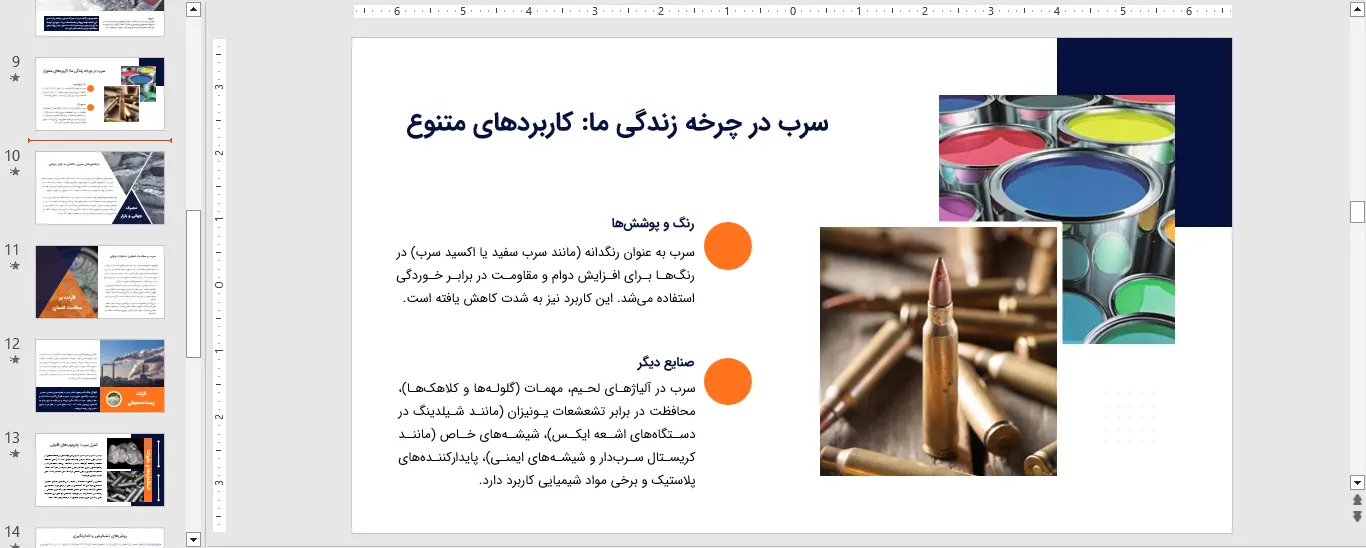Open slide 11 thumbnail with orange triangle
The height and width of the screenshot is (548, 1366).
pos(100,282)
